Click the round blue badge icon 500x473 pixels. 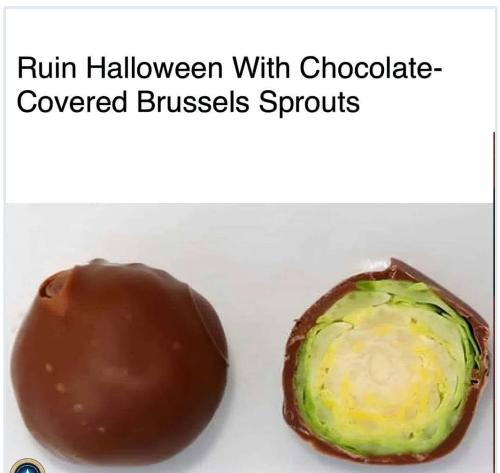tap(27, 467)
